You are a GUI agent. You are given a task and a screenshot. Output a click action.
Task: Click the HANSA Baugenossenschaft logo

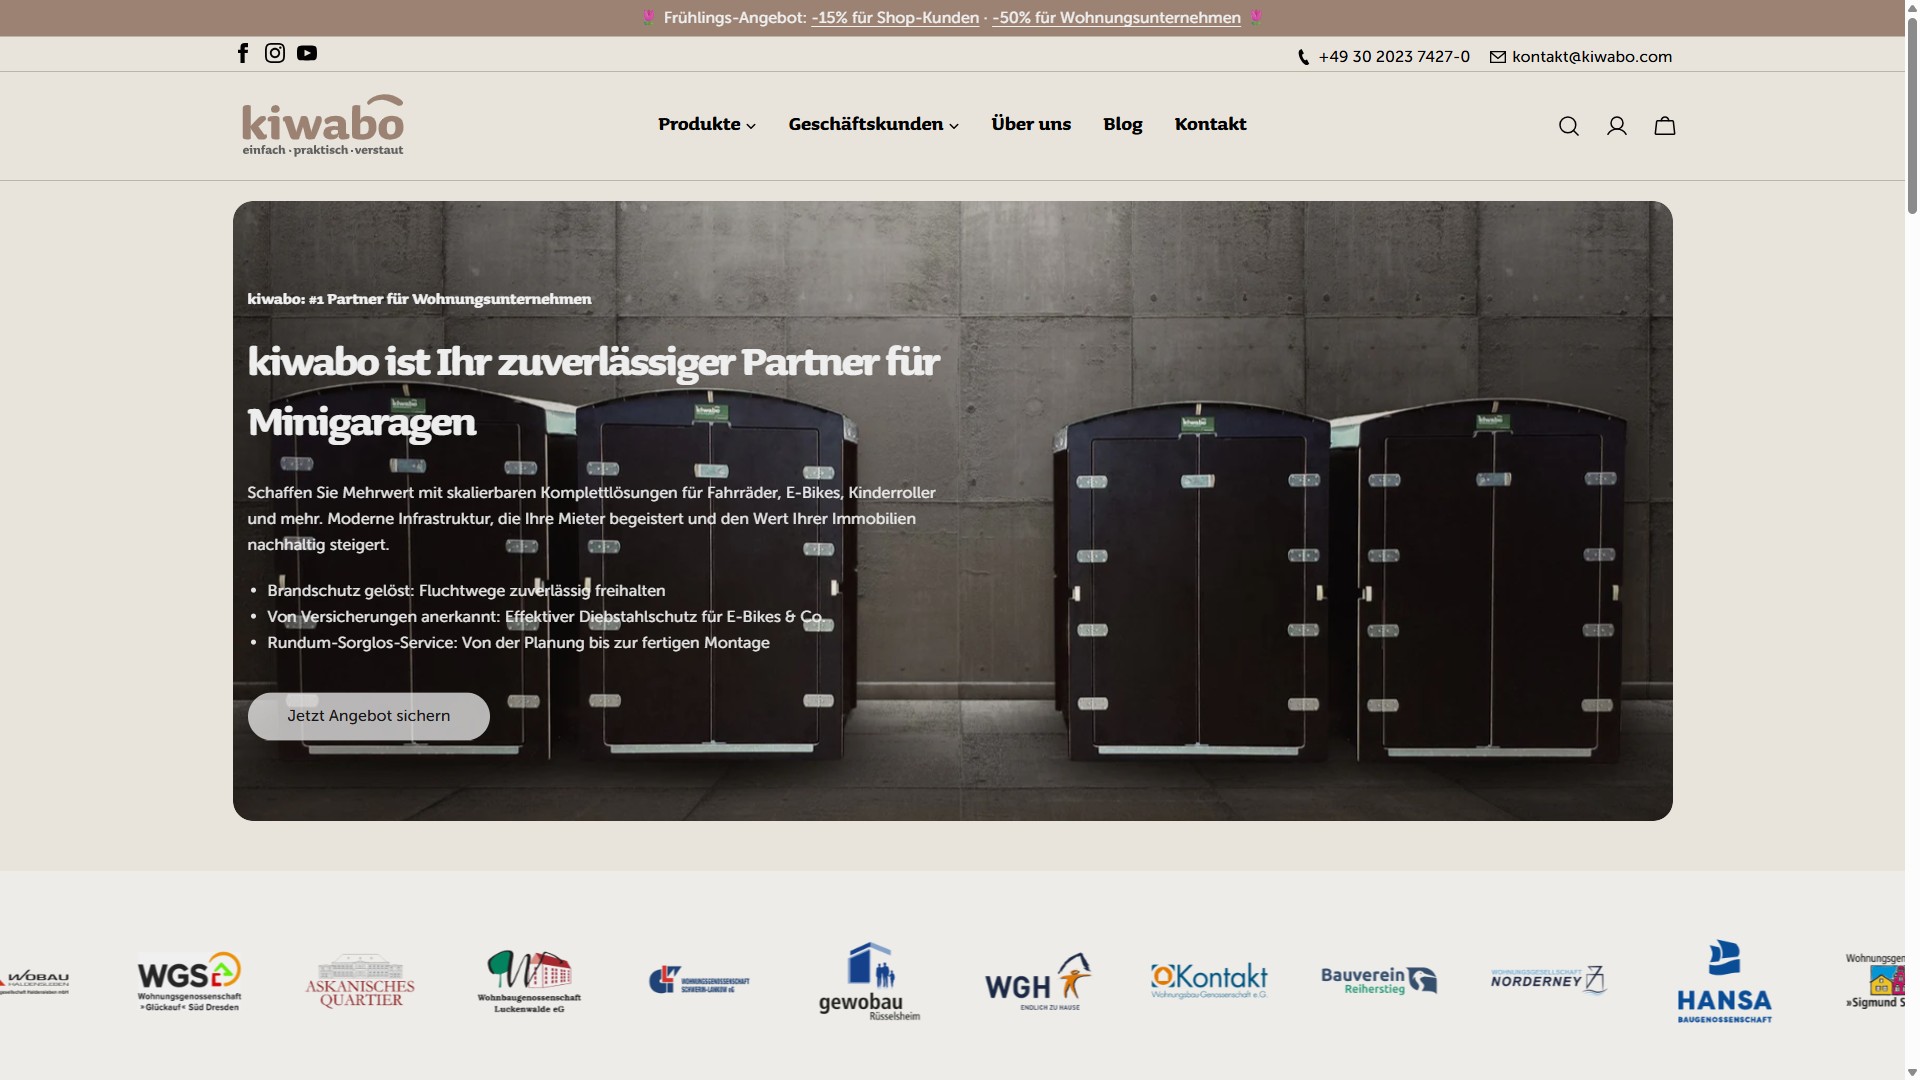point(1724,982)
